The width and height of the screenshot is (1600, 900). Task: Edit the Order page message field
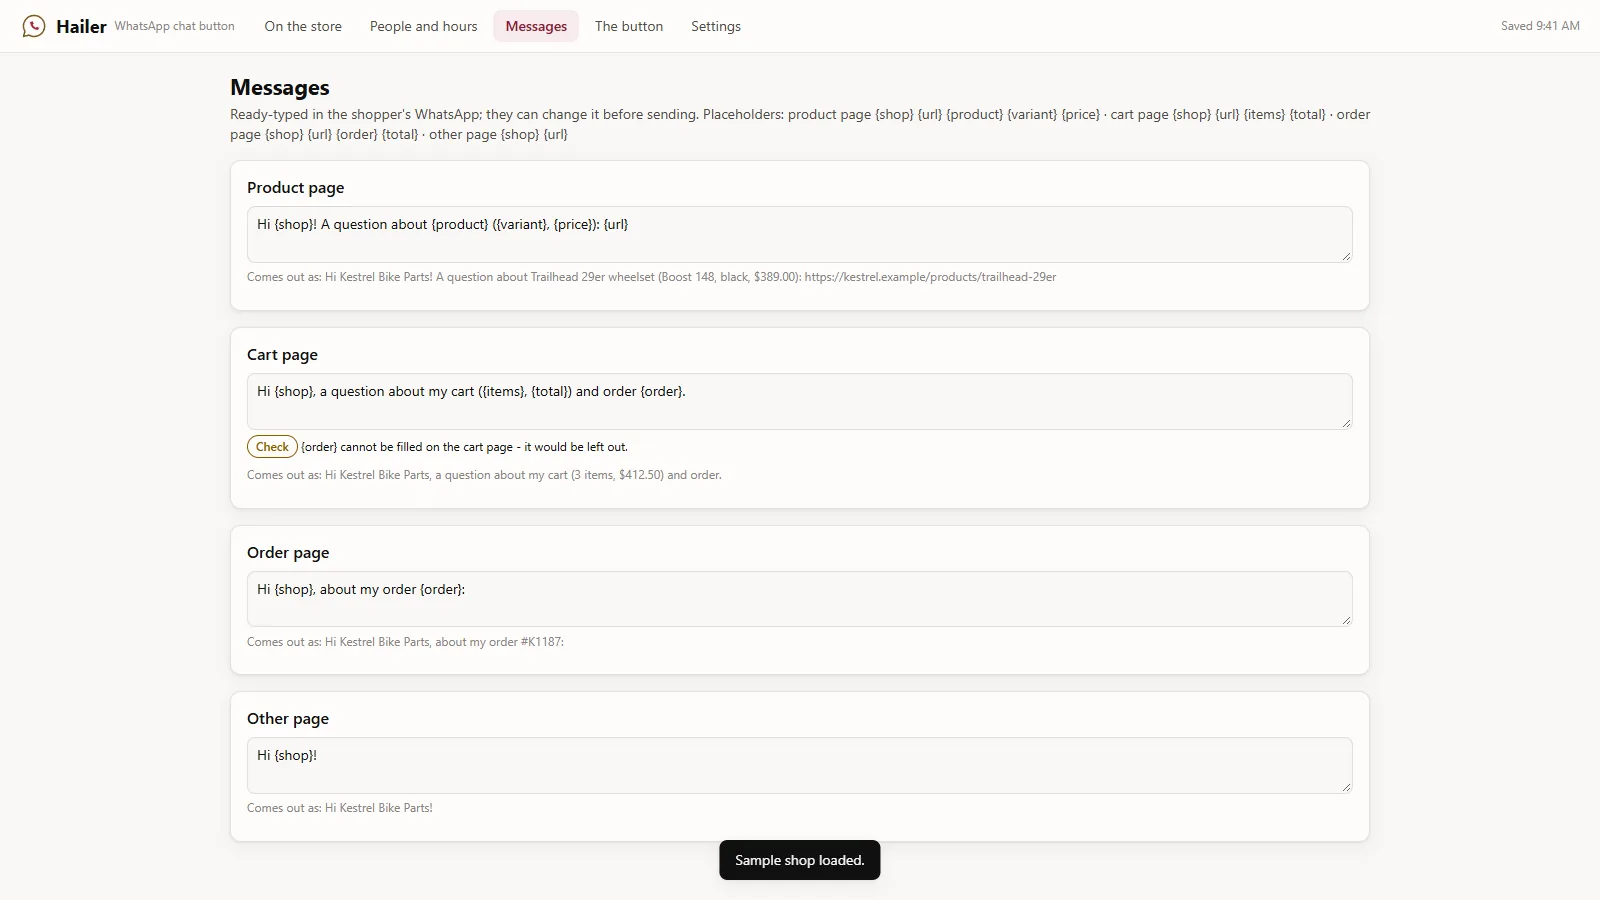(800, 599)
